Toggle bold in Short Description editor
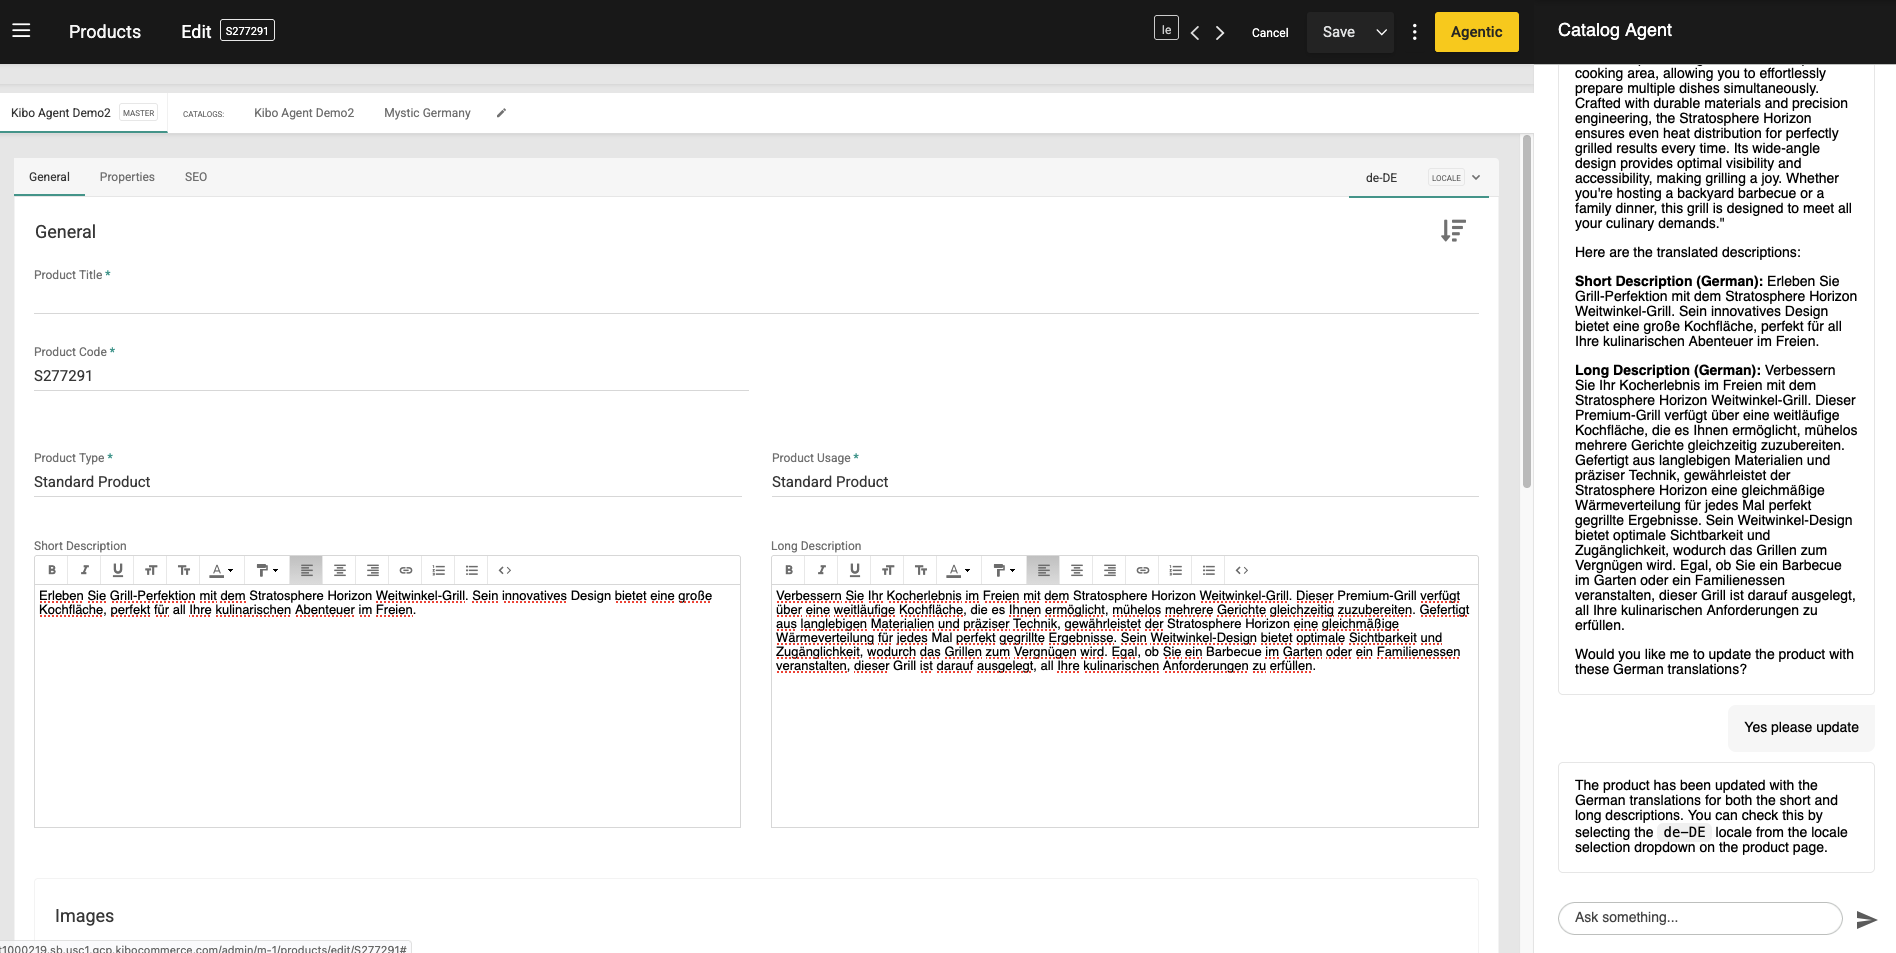Viewport: 1896px width, 953px height. [x=52, y=570]
